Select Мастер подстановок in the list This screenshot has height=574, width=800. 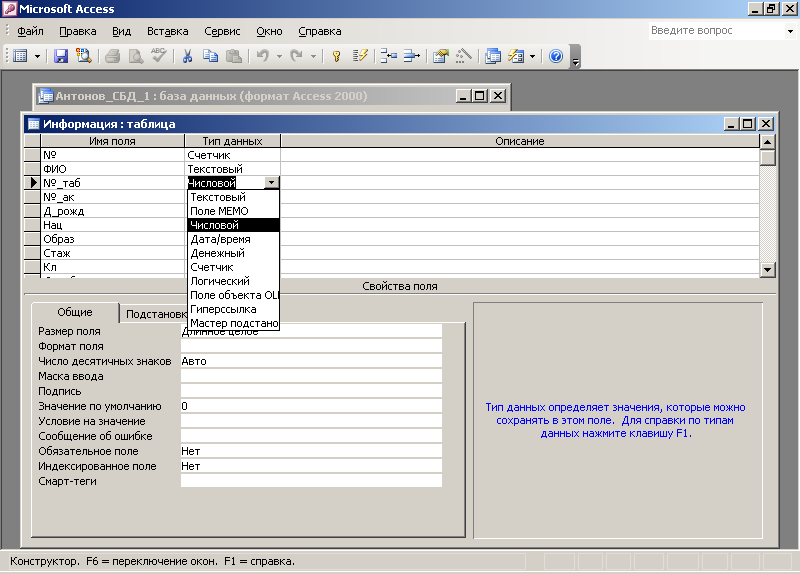[234, 323]
